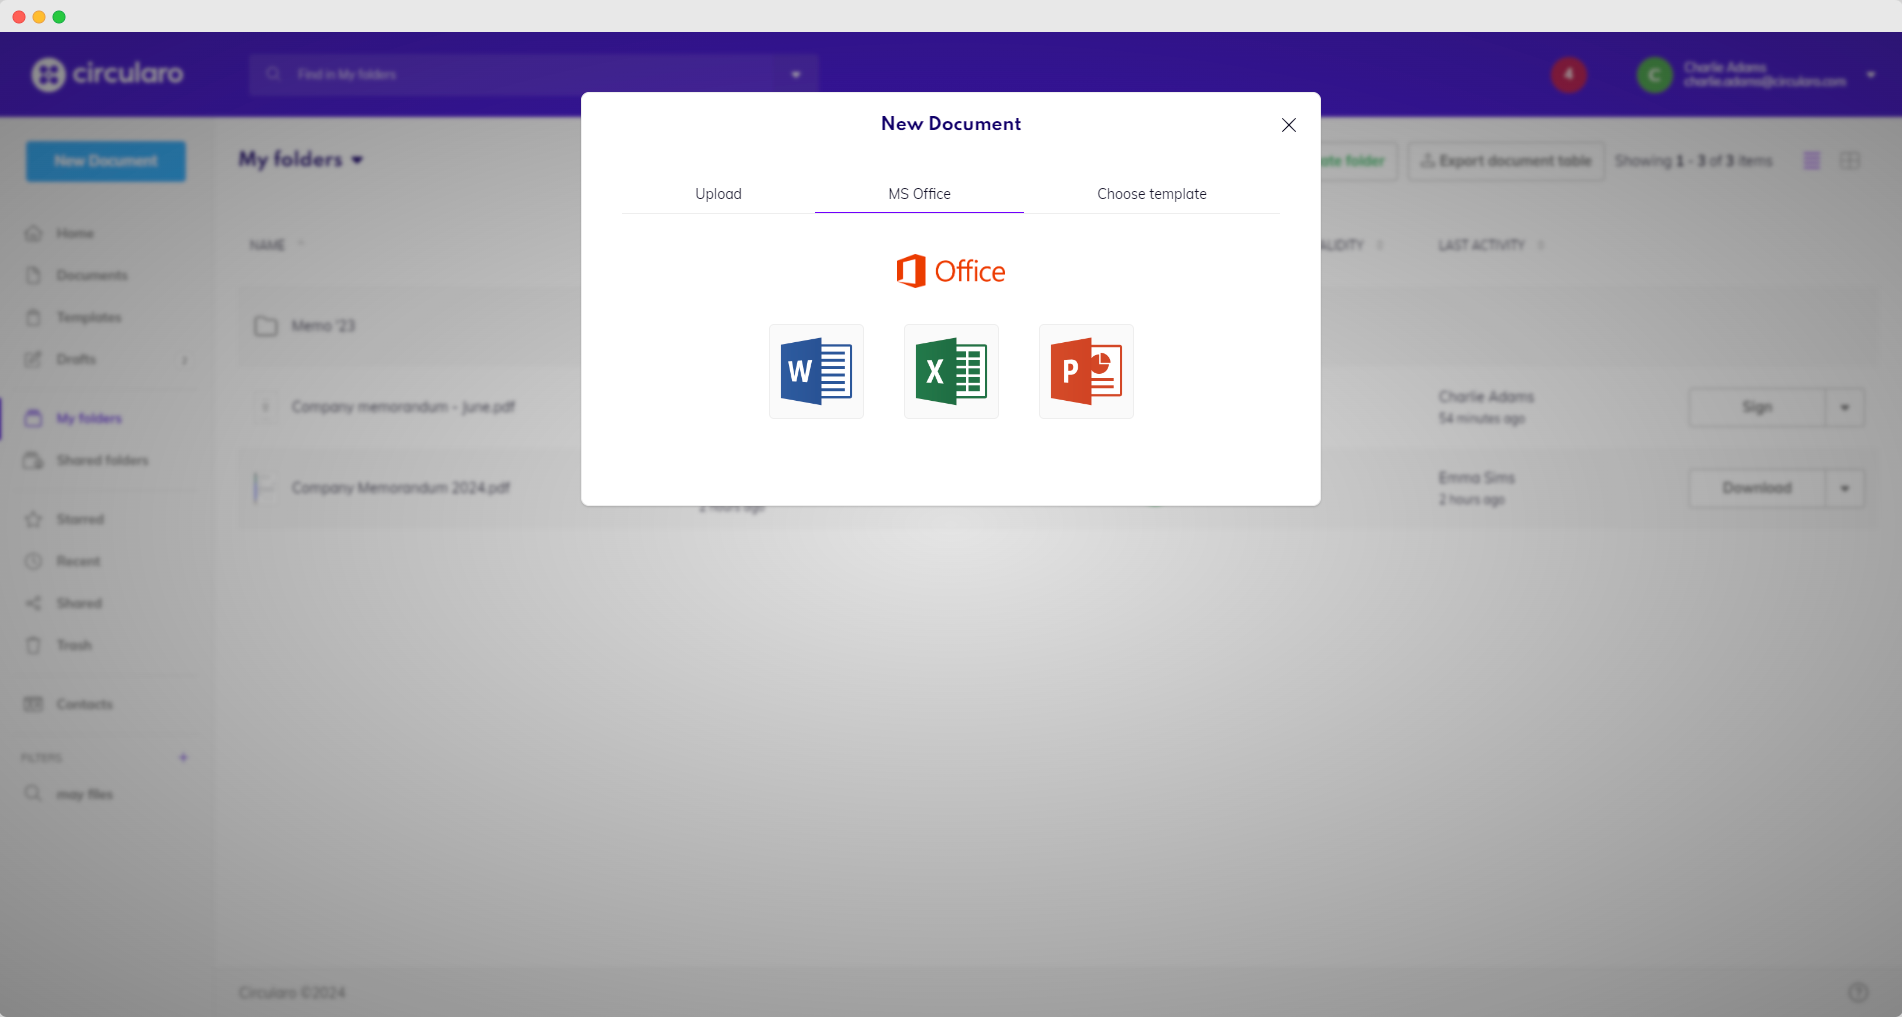Click the Download button

coord(1757,488)
